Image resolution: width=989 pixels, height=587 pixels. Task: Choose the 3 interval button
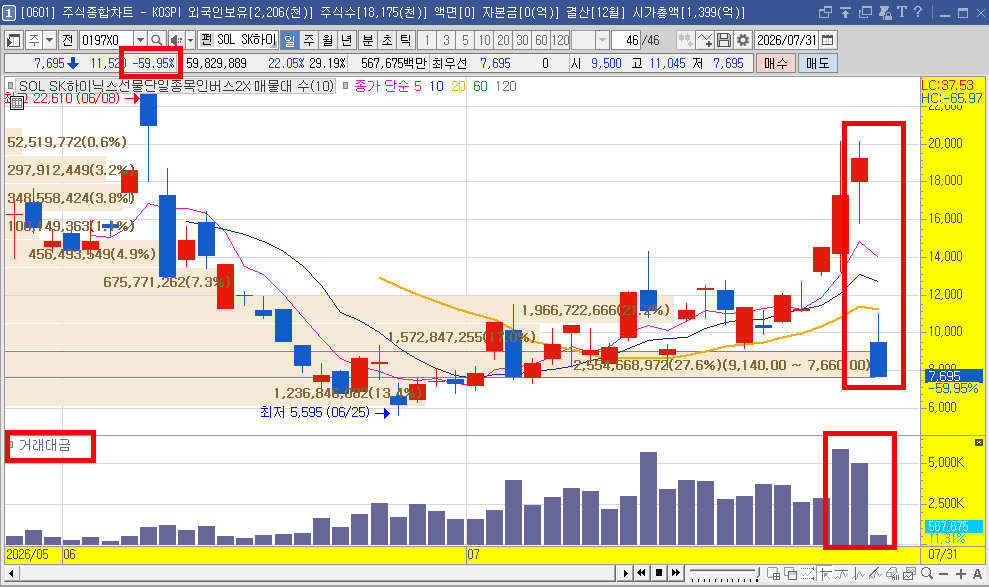click(x=446, y=40)
